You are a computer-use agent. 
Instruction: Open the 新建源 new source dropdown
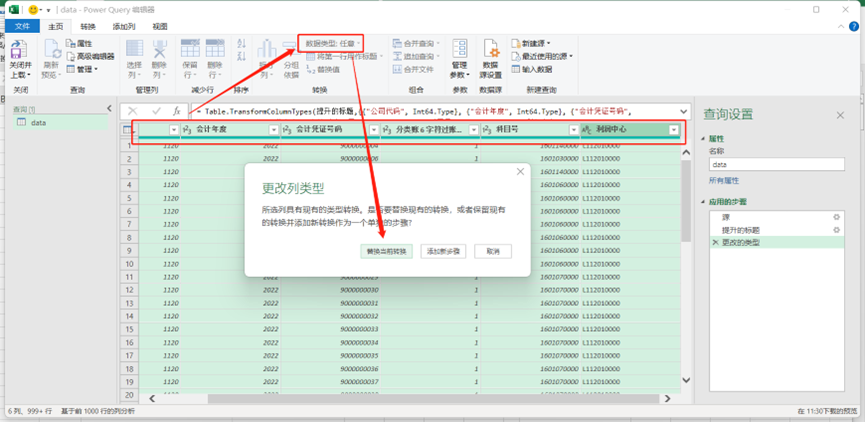[x=531, y=43]
